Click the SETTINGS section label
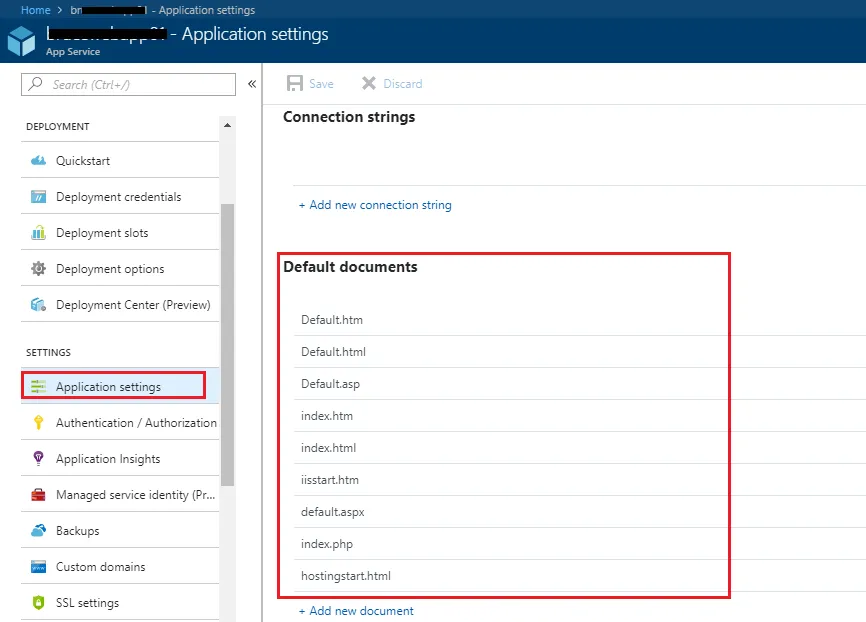The image size is (866, 622). point(48,352)
